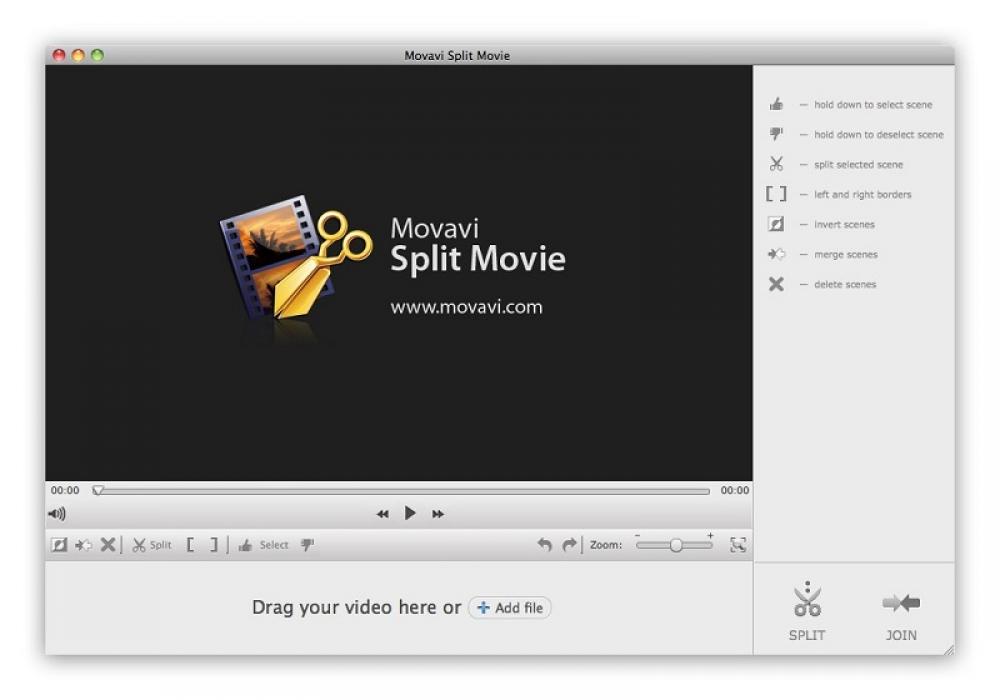Click the Add file button
Viewport: 1000px width, 700px height.
(x=509, y=607)
